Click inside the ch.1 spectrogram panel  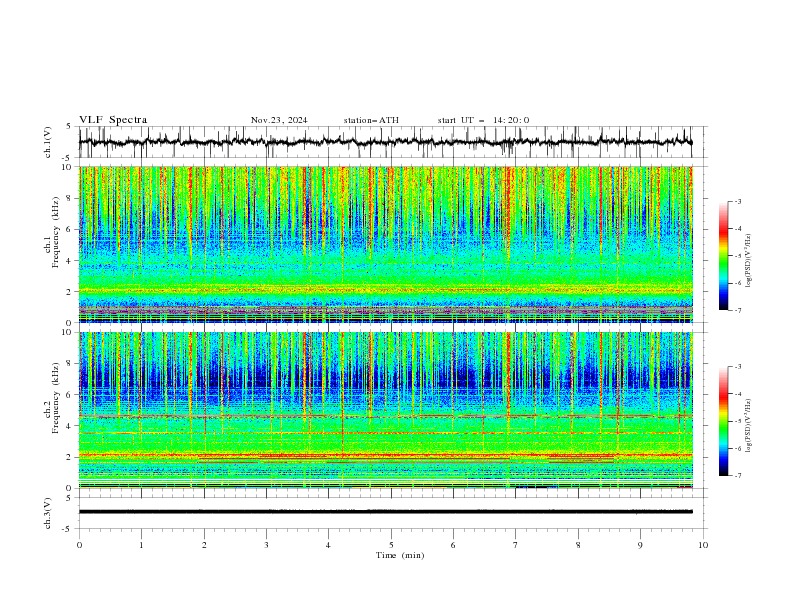click(x=385, y=244)
